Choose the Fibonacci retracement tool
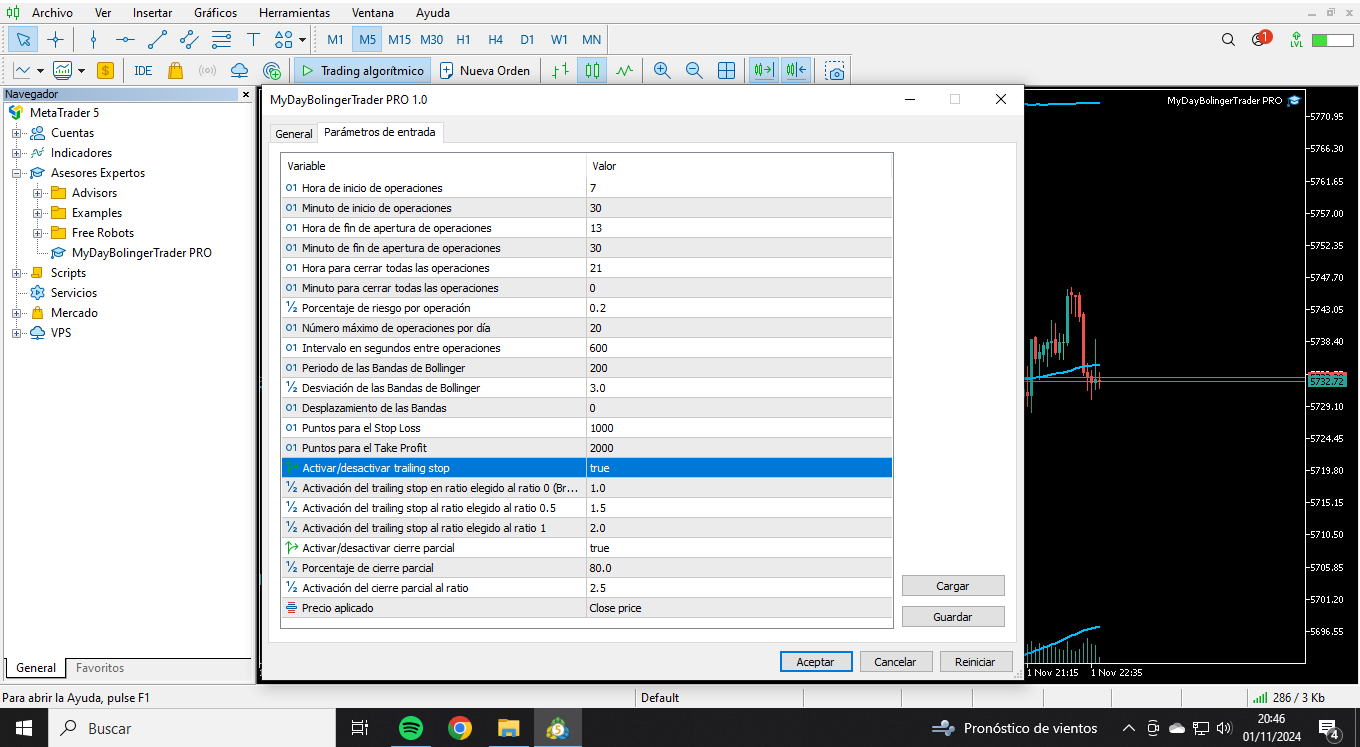This screenshot has width=1360, height=747. pos(221,40)
